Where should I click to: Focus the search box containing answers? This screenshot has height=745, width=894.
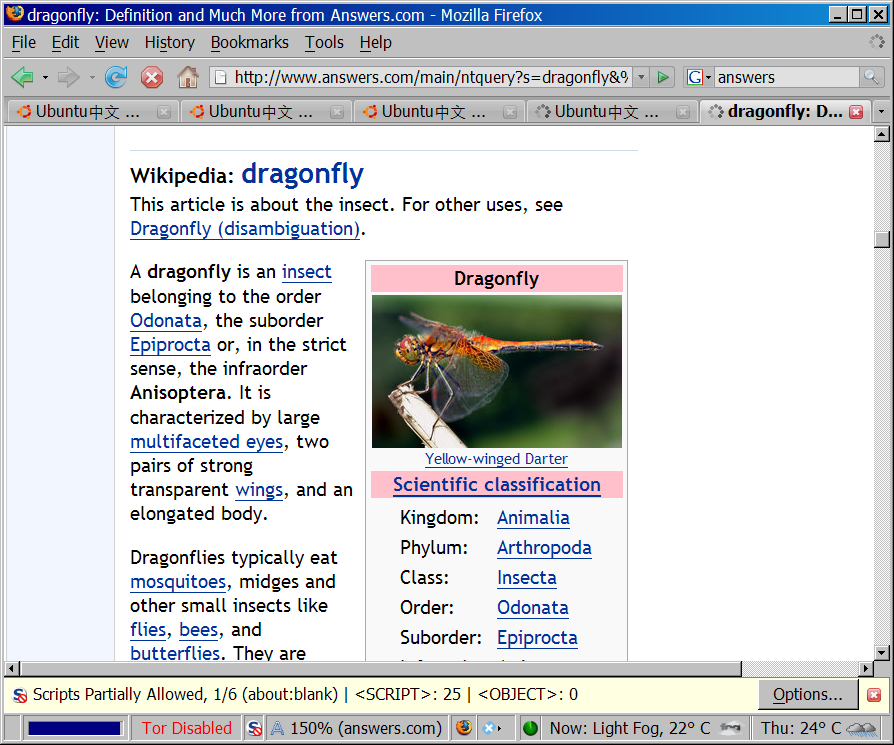(787, 77)
